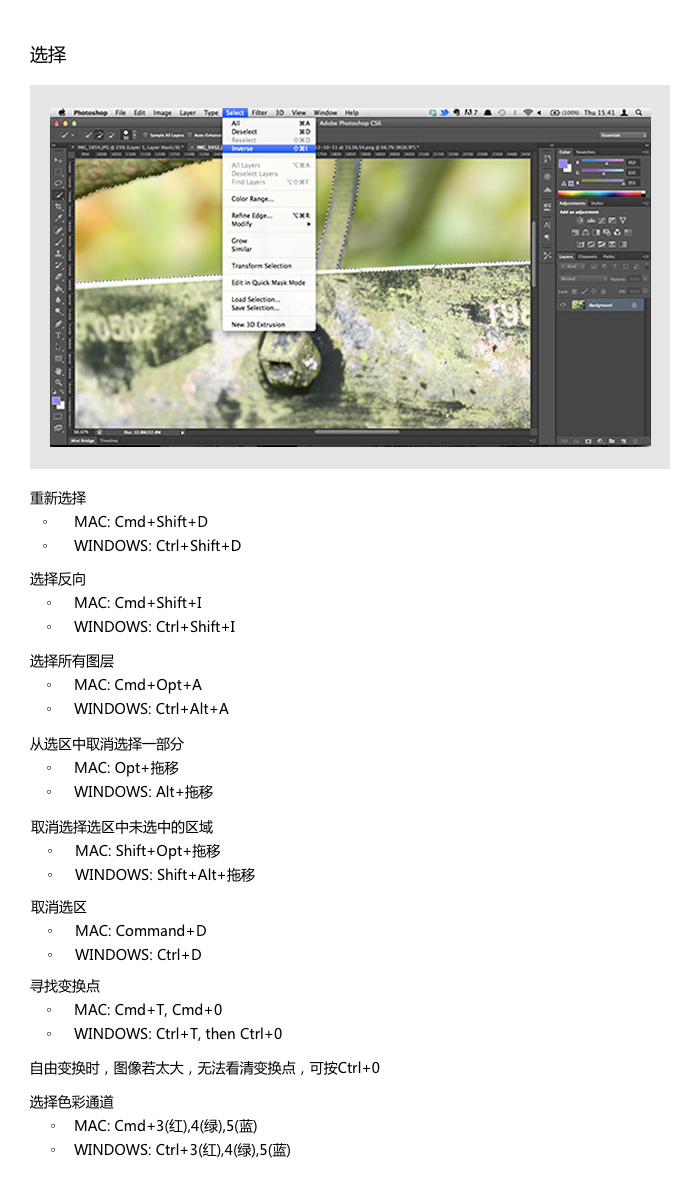Click the R color slider
Image resolution: width=700 pixels, height=1200 pixels.
point(603,160)
